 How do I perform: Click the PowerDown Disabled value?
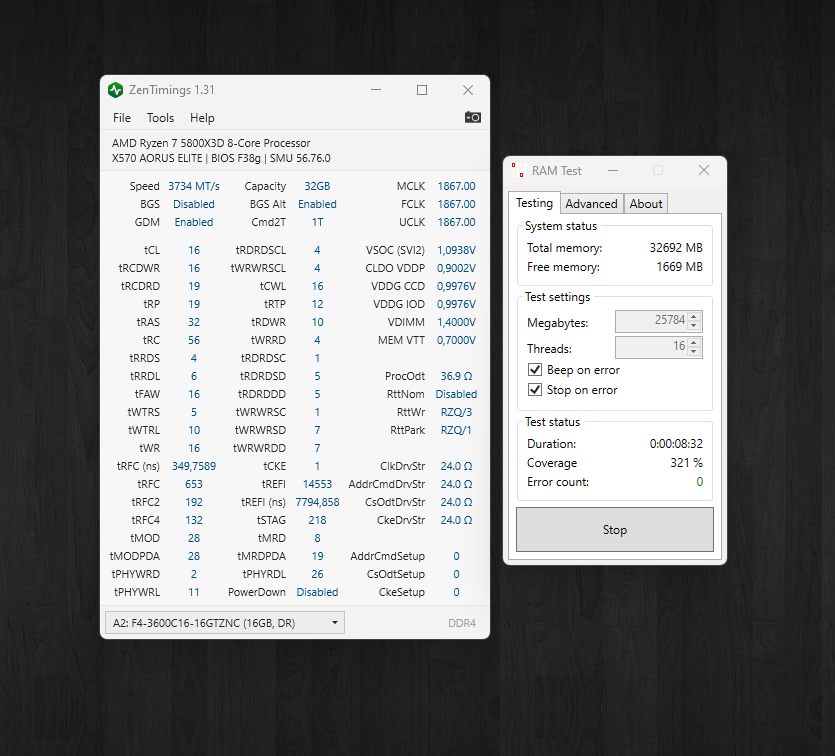(317, 592)
